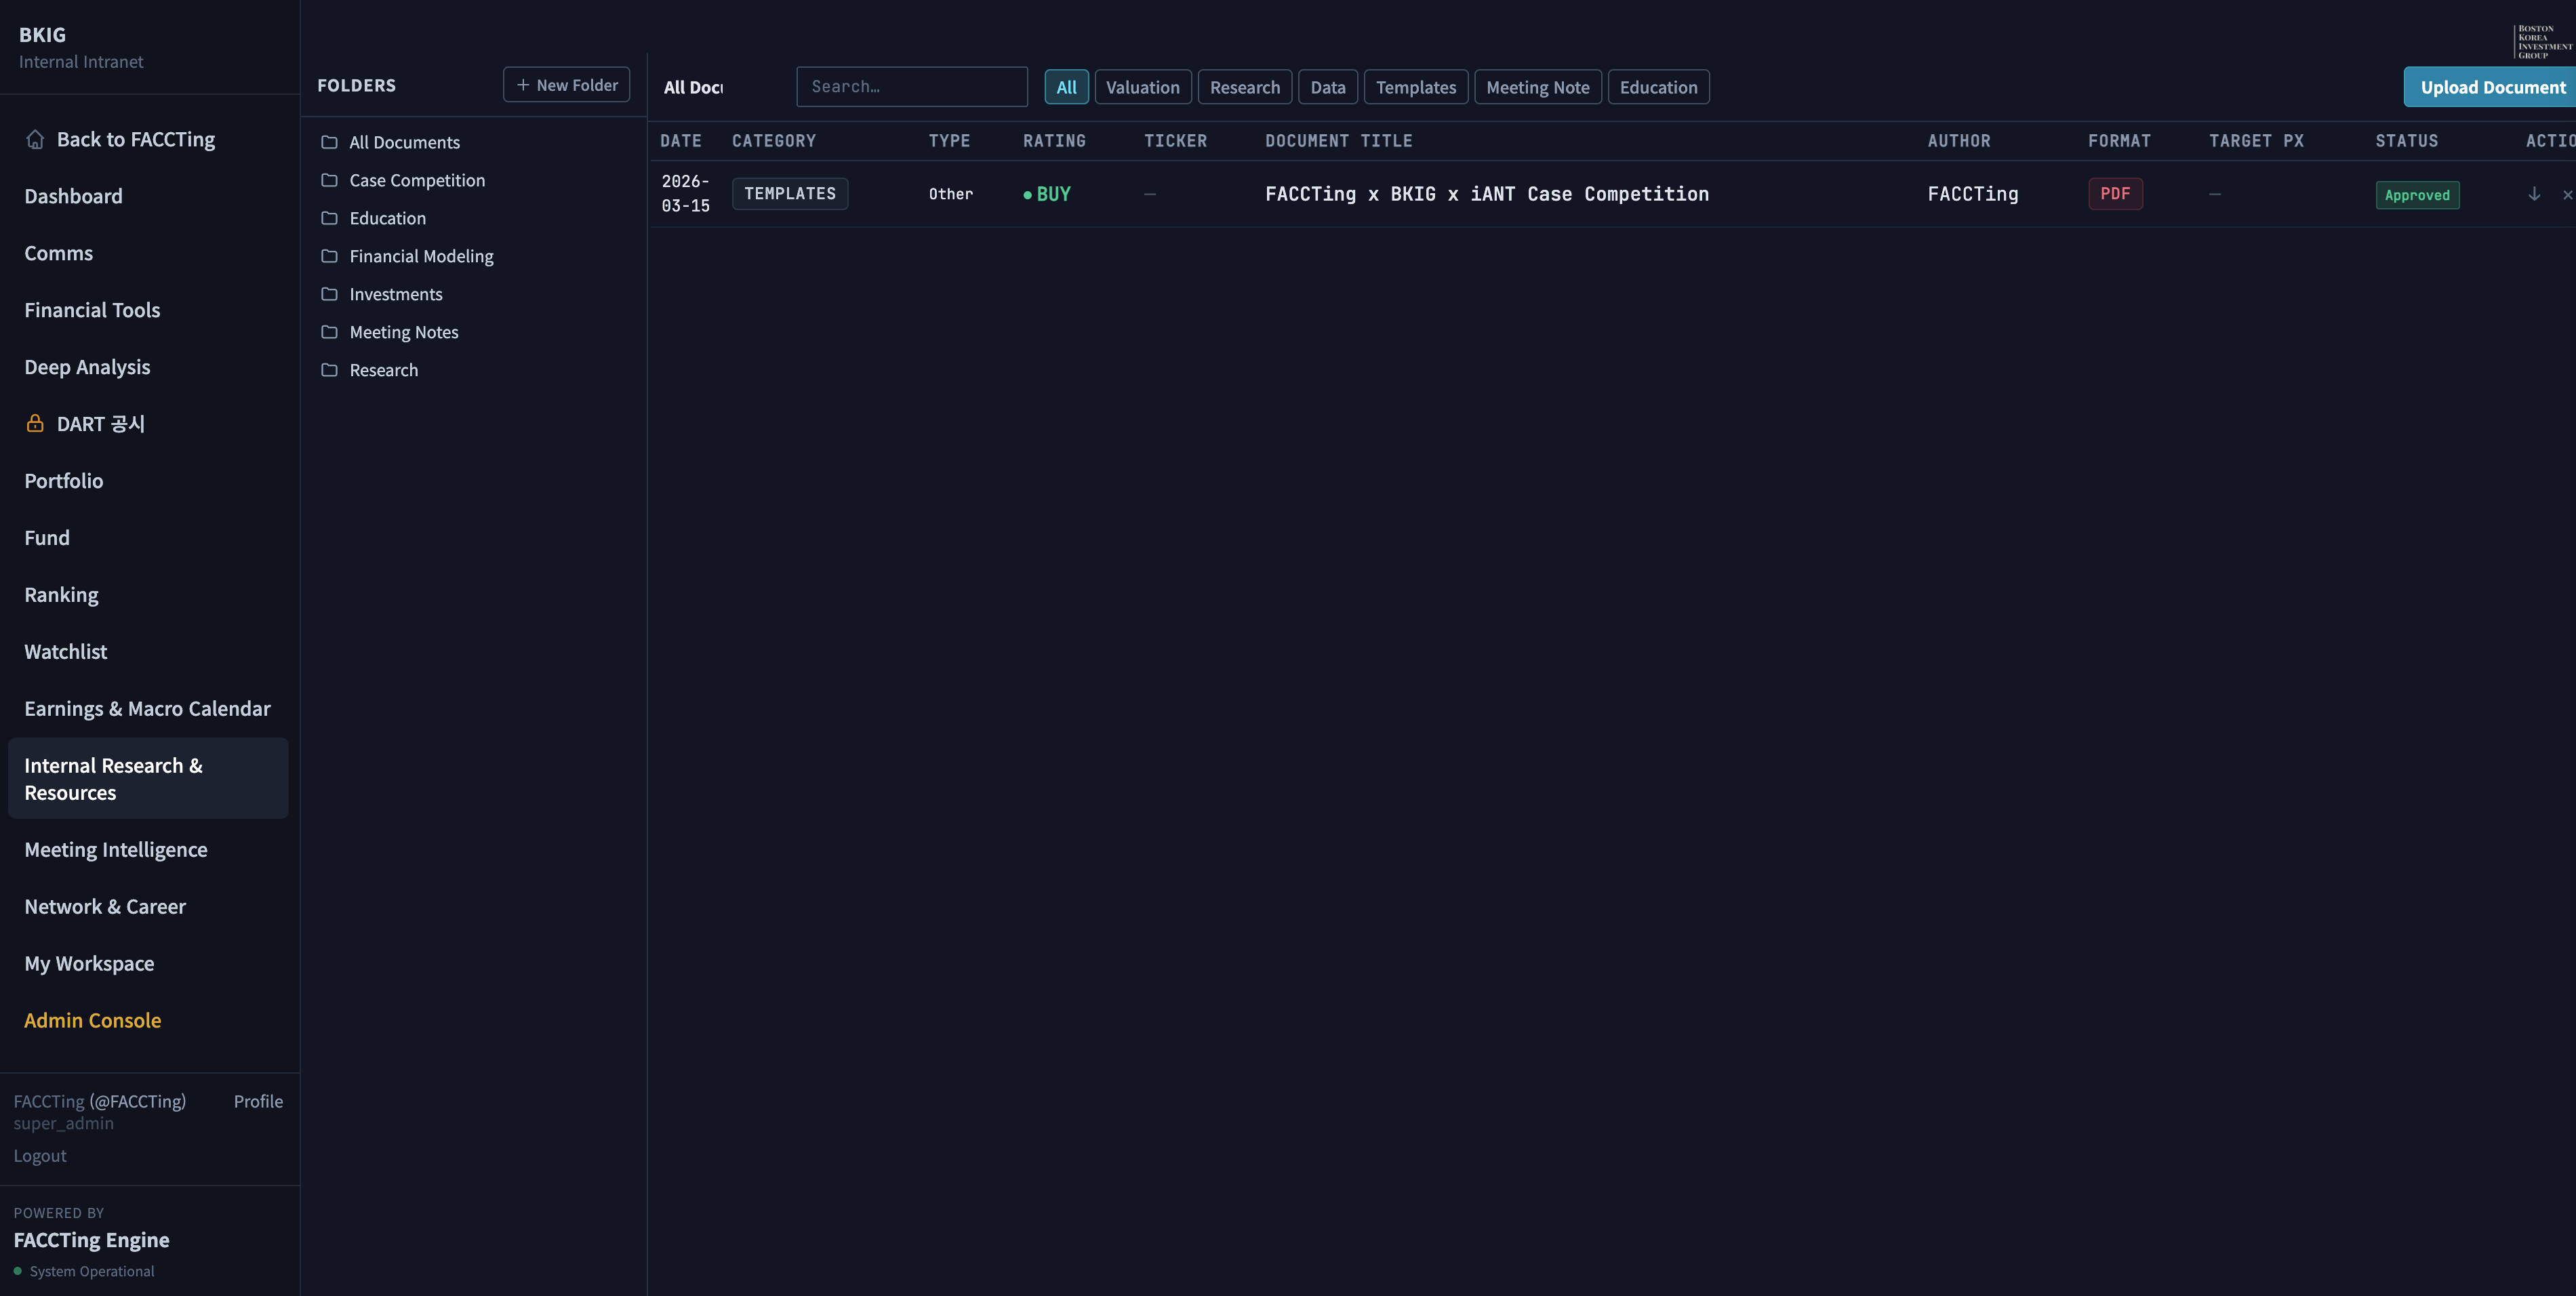The image size is (2576, 1296).
Task: Go to Admin Console
Action: tap(92, 1021)
